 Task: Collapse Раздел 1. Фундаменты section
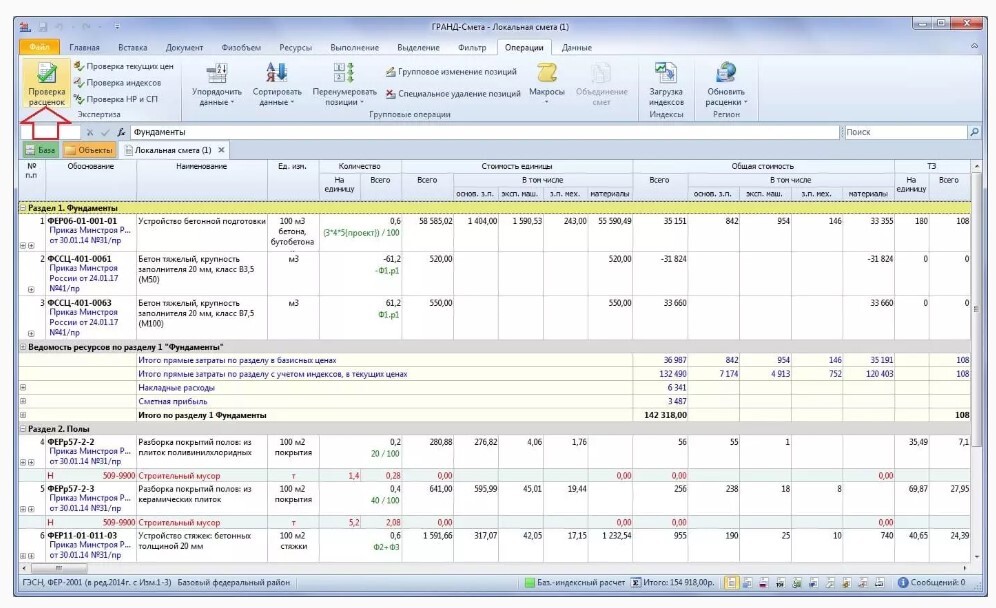(x=23, y=208)
